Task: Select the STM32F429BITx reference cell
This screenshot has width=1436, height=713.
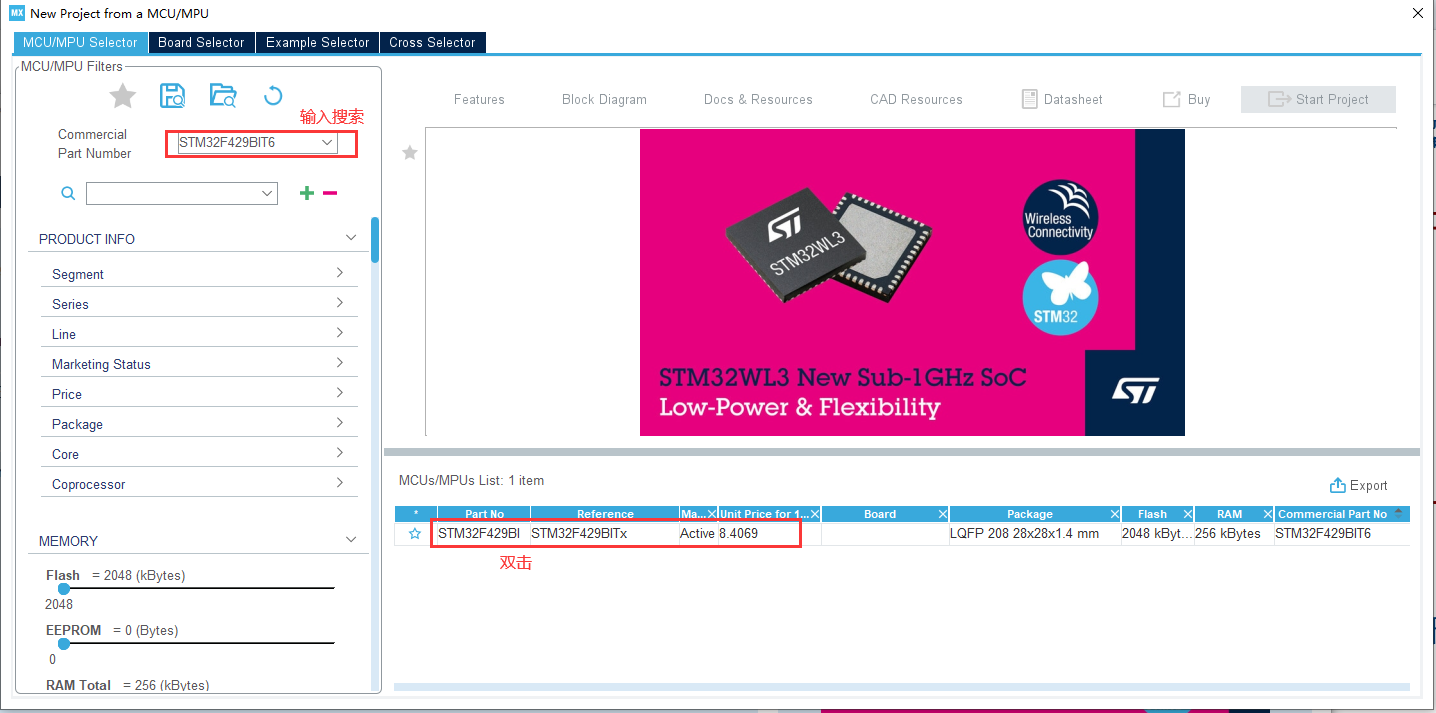Action: click(605, 534)
